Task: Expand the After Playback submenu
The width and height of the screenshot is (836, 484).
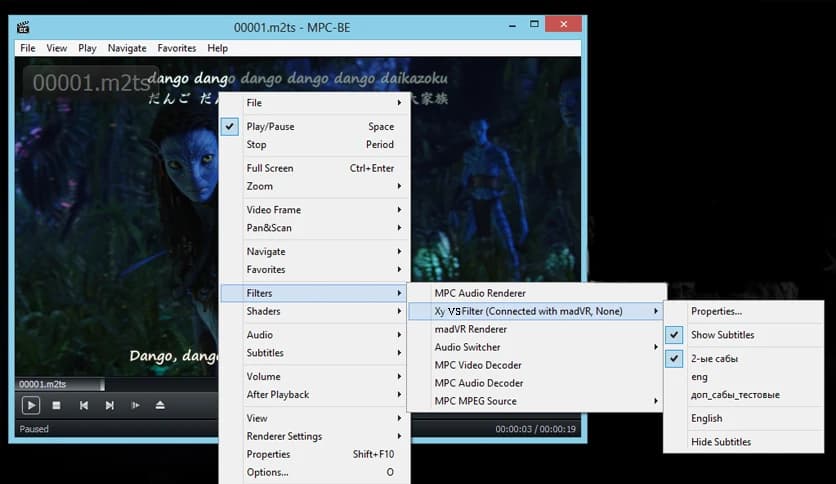Action: pyautogui.click(x=315, y=394)
